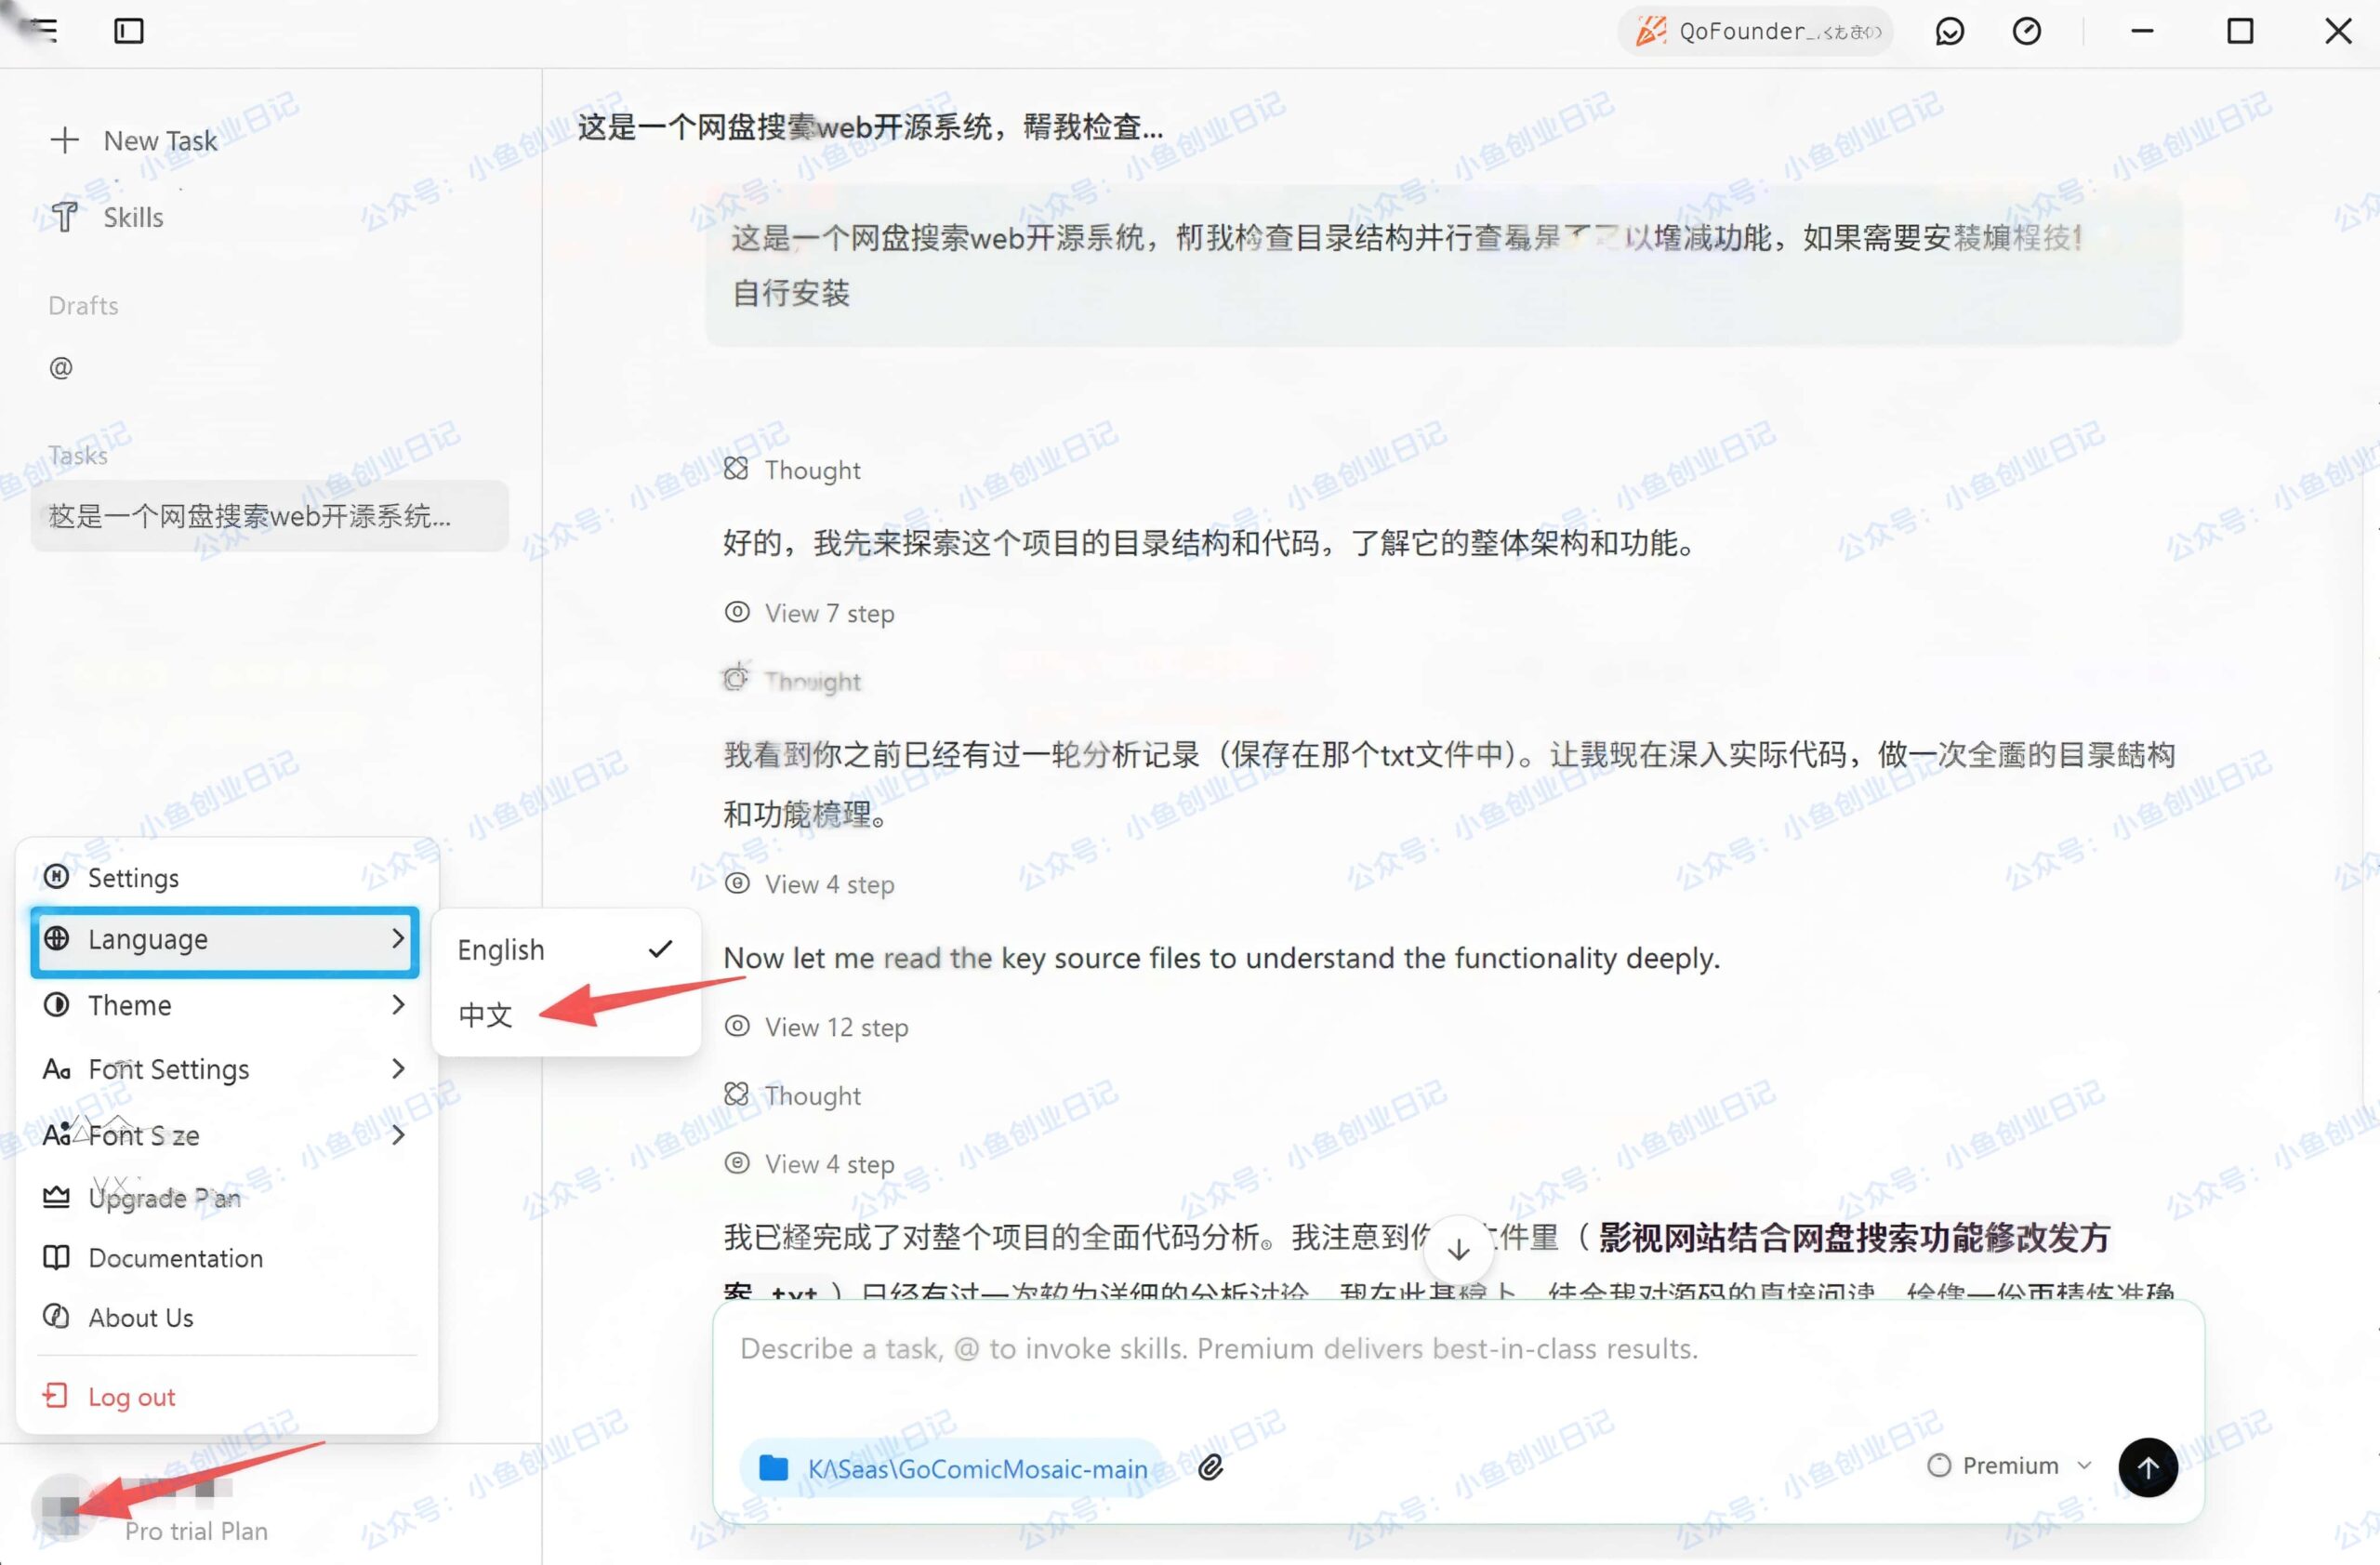Click the scroll-down arrow over the chat
2380x1565 pixels.
pos(1458,1249)
